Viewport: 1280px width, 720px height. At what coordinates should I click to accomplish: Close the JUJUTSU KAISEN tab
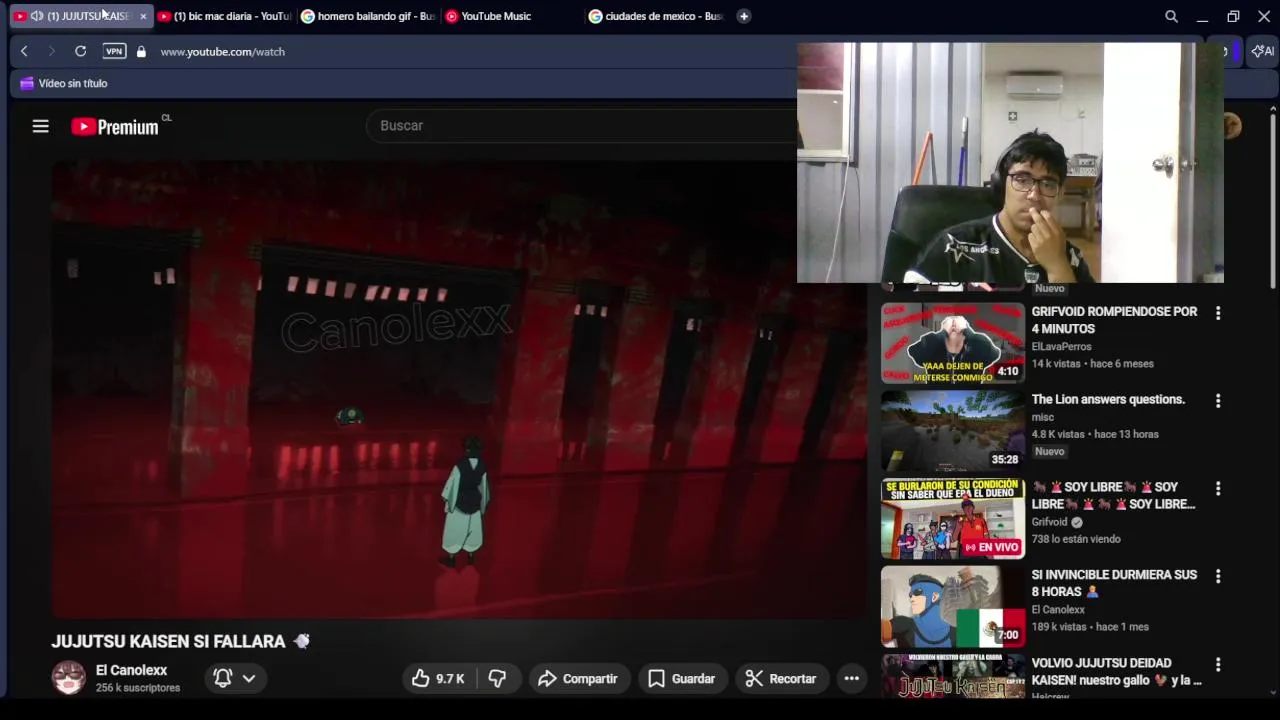click(x=143, y=16)
